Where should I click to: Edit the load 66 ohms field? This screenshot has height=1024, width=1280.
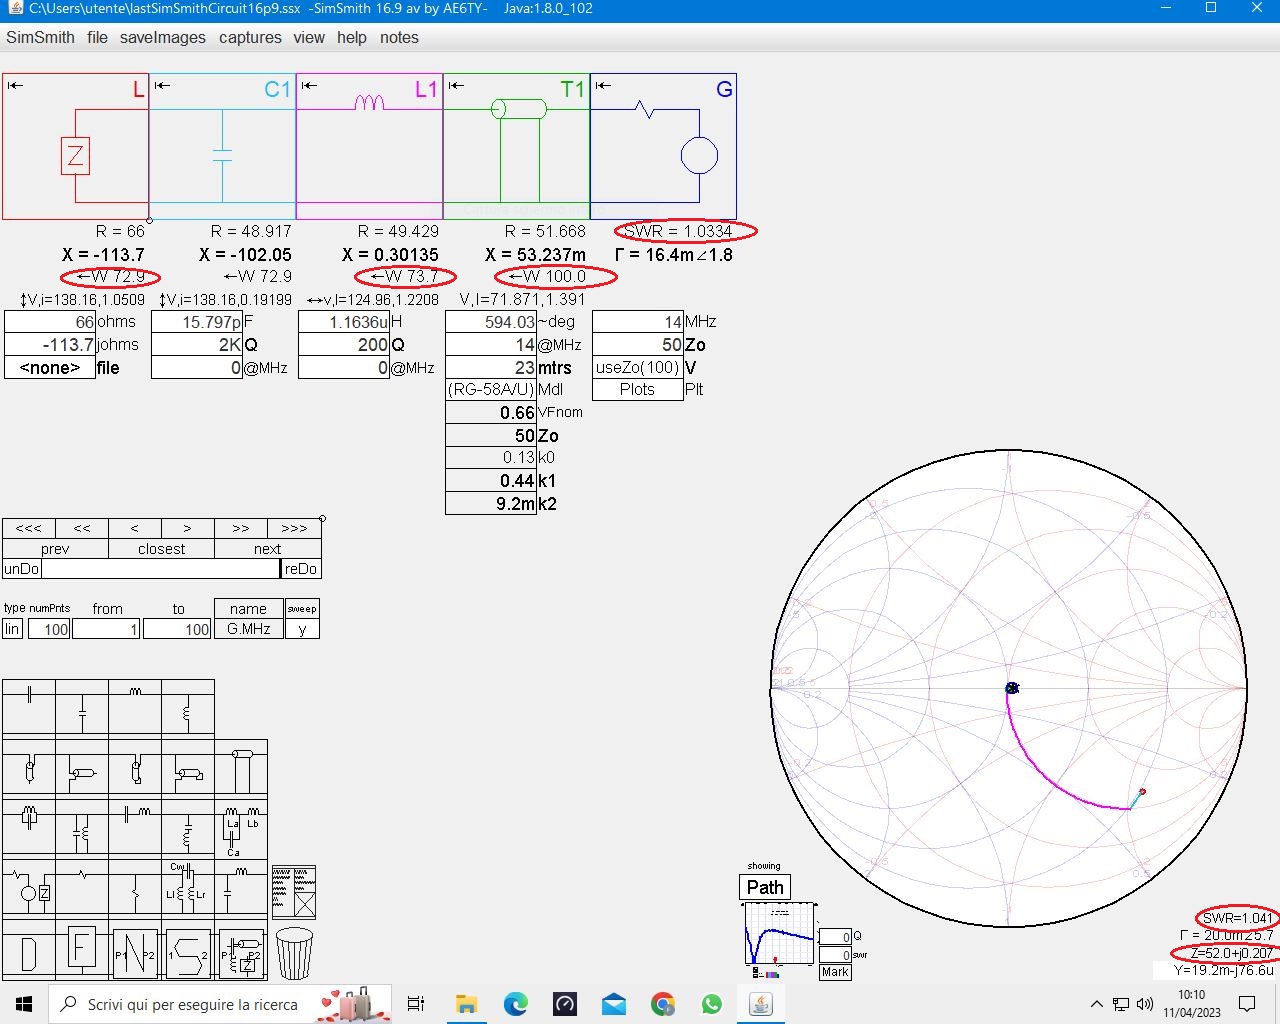(x=50, y=322)
